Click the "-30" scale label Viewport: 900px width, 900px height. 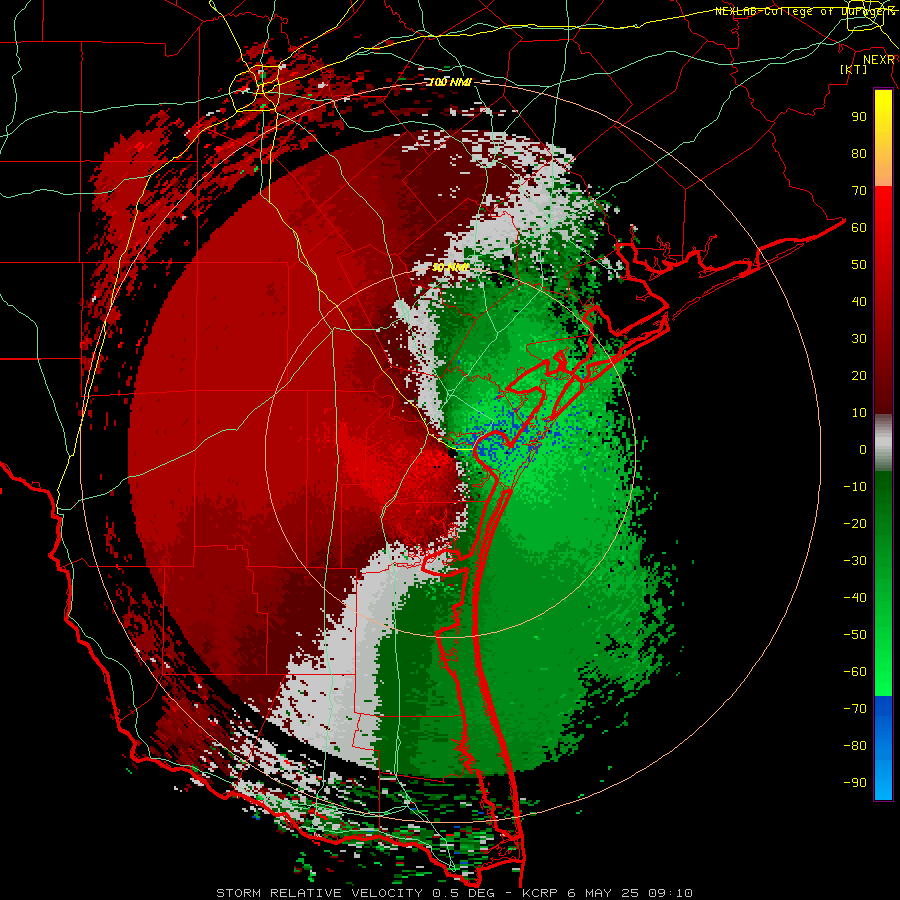(855, 561)
